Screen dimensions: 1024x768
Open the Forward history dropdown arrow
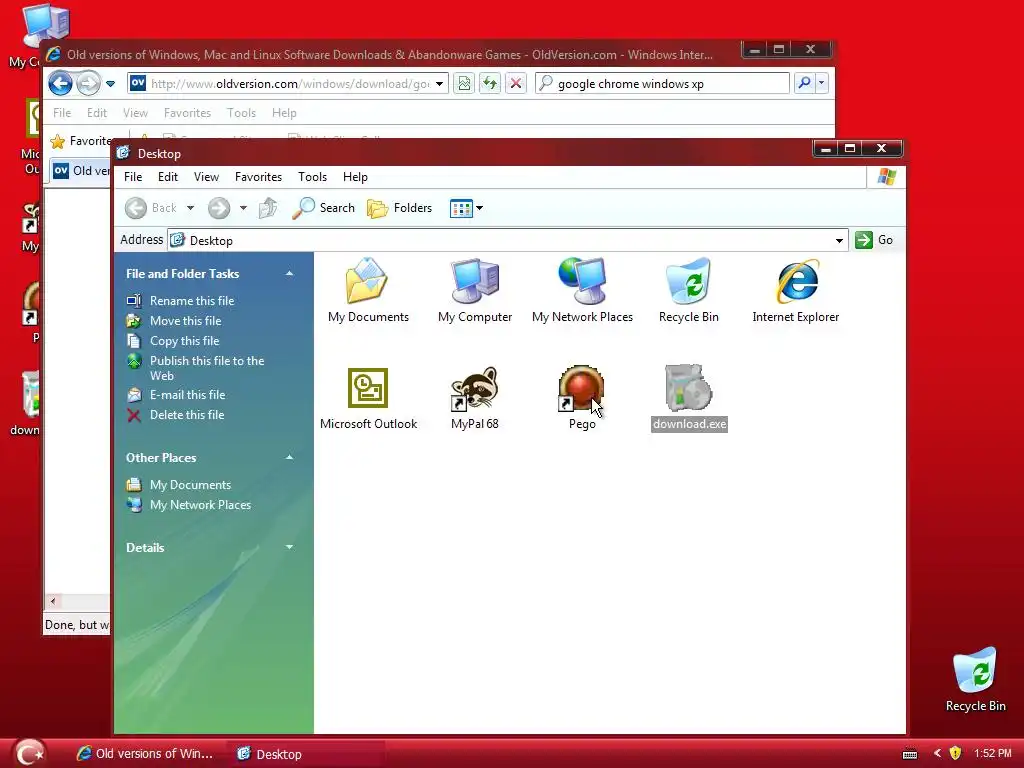pos(243,208)
